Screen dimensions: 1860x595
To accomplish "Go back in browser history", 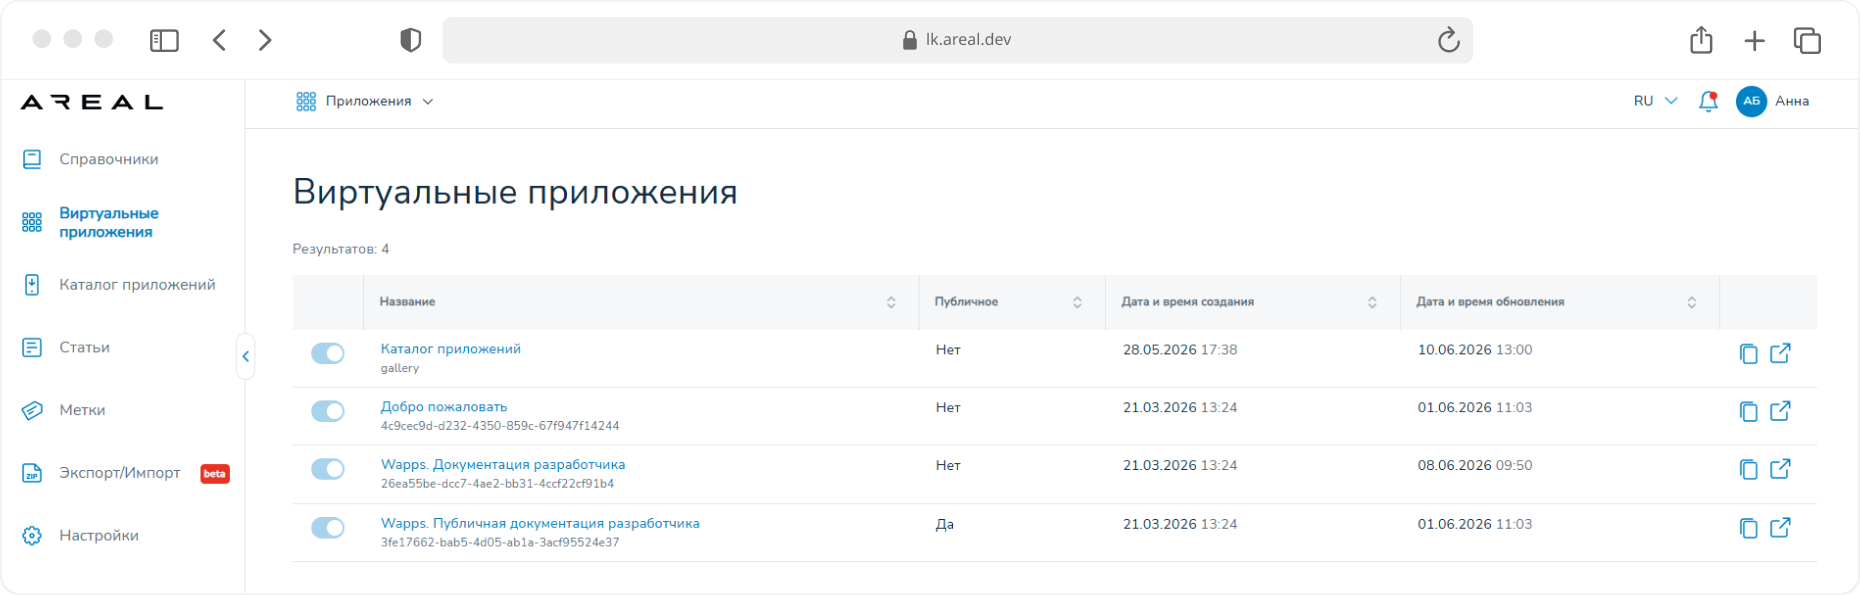I will click(220, 40).
